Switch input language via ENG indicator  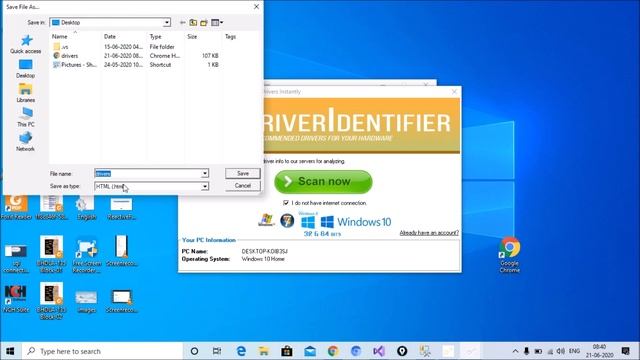[x=574, y=351]
